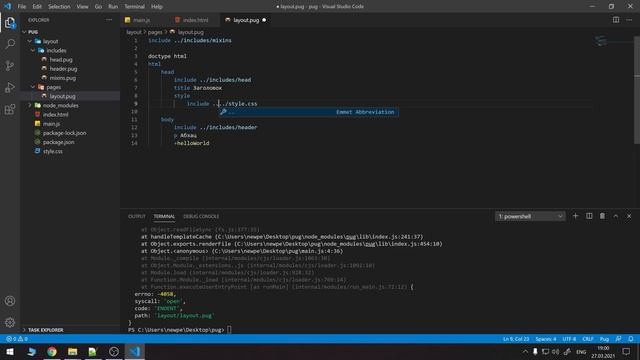640x360 pixels.
Task: Show hidden system tray icons
Action: 525,351
